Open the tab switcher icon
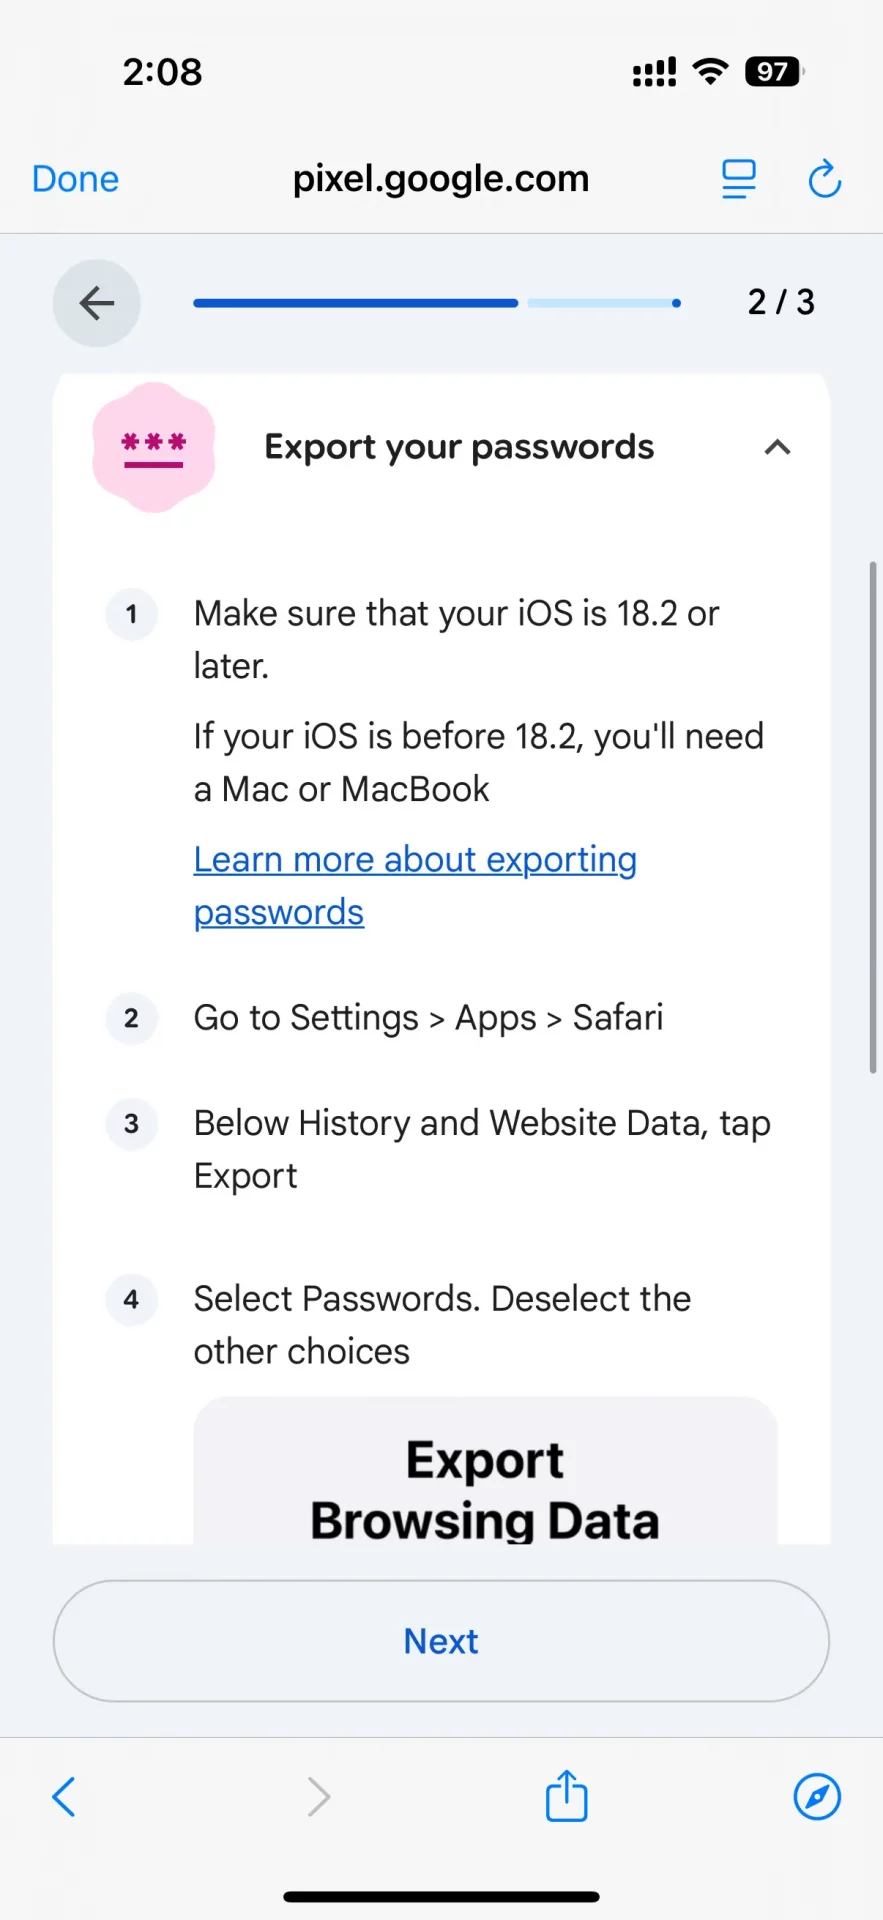Screen dimensions: 883x1920 point(738,178)
